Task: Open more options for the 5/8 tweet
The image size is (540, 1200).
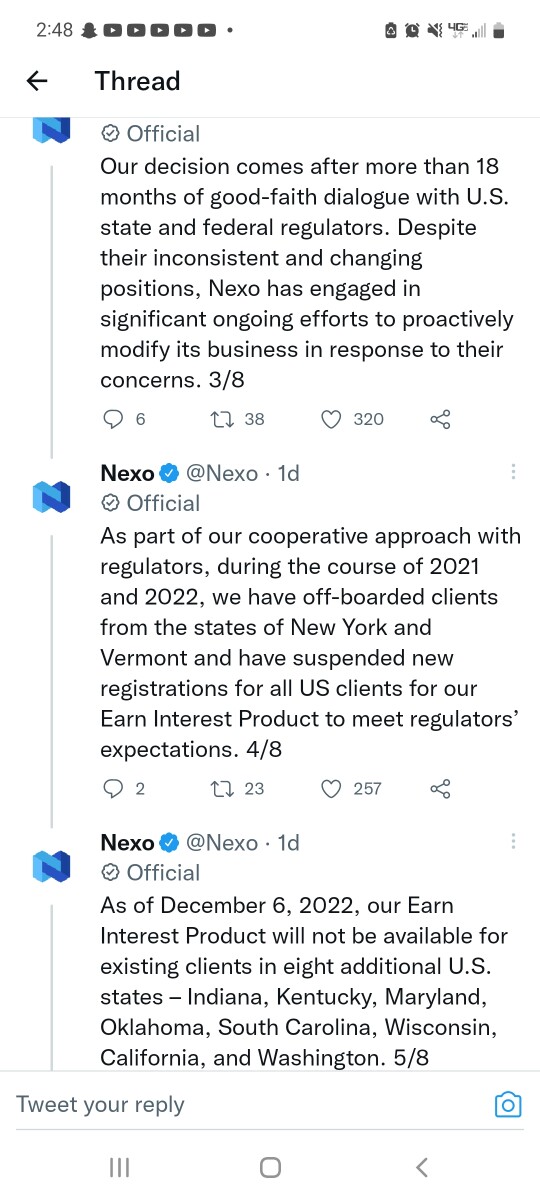Action: (x=513, y=842)
